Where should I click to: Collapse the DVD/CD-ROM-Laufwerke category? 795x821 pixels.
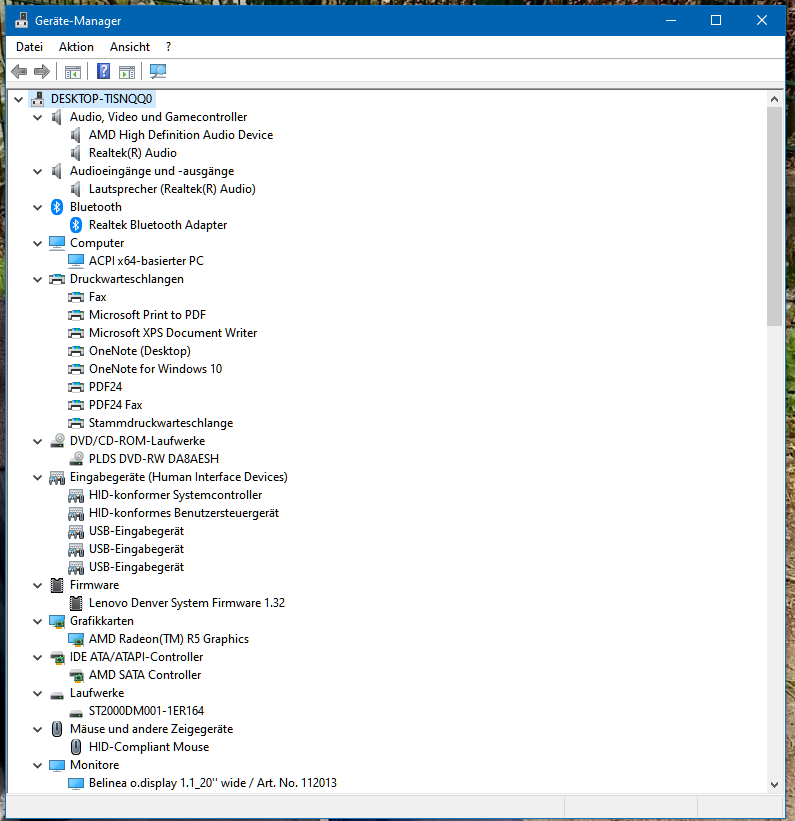pos(38,441)
